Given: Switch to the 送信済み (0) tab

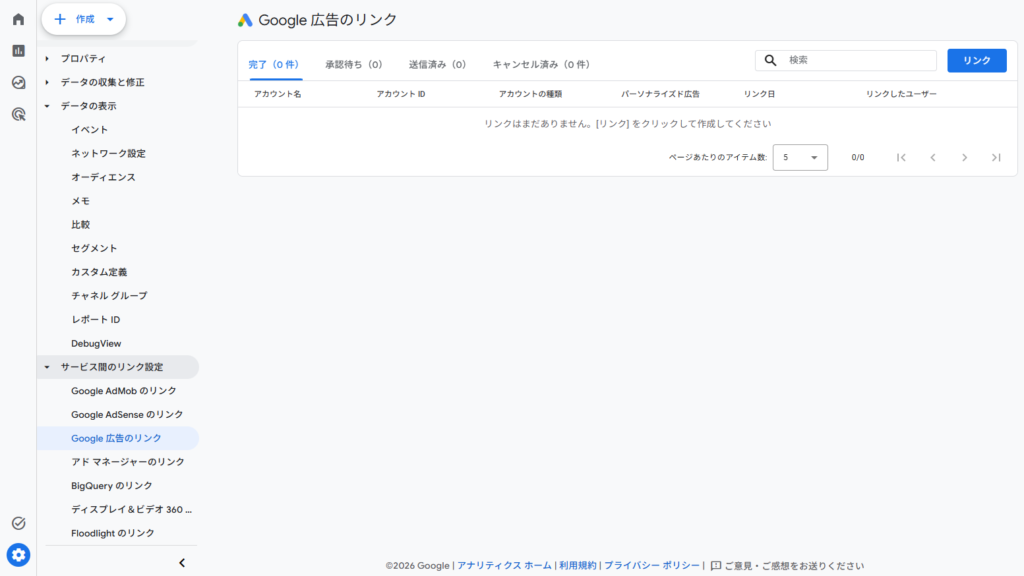Looking at the screenshot, I should point(437,64).
